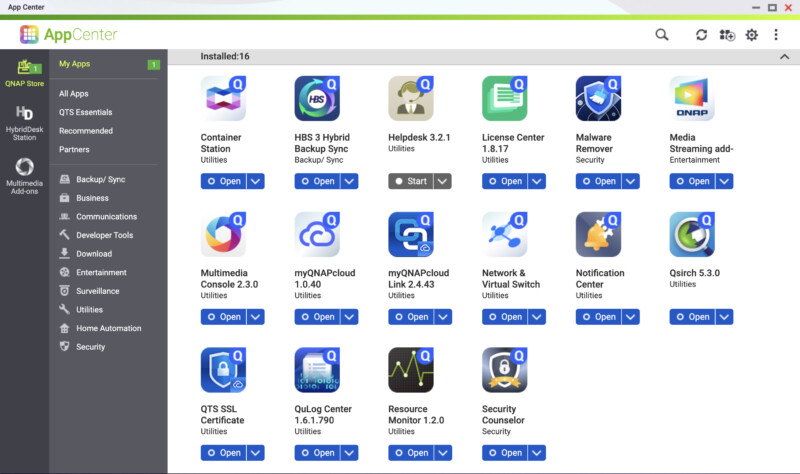Select QNAP Store in left rail
800x474 pixels.
(24, 73)
